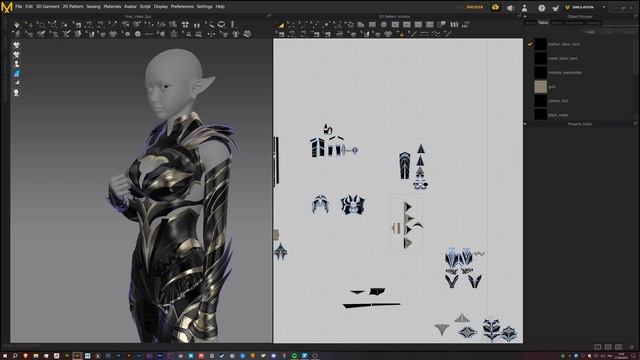Image resolution: width=640 pixels, height=360 pixels.
Task: Open the Materials menu
Action: (112, 7)
